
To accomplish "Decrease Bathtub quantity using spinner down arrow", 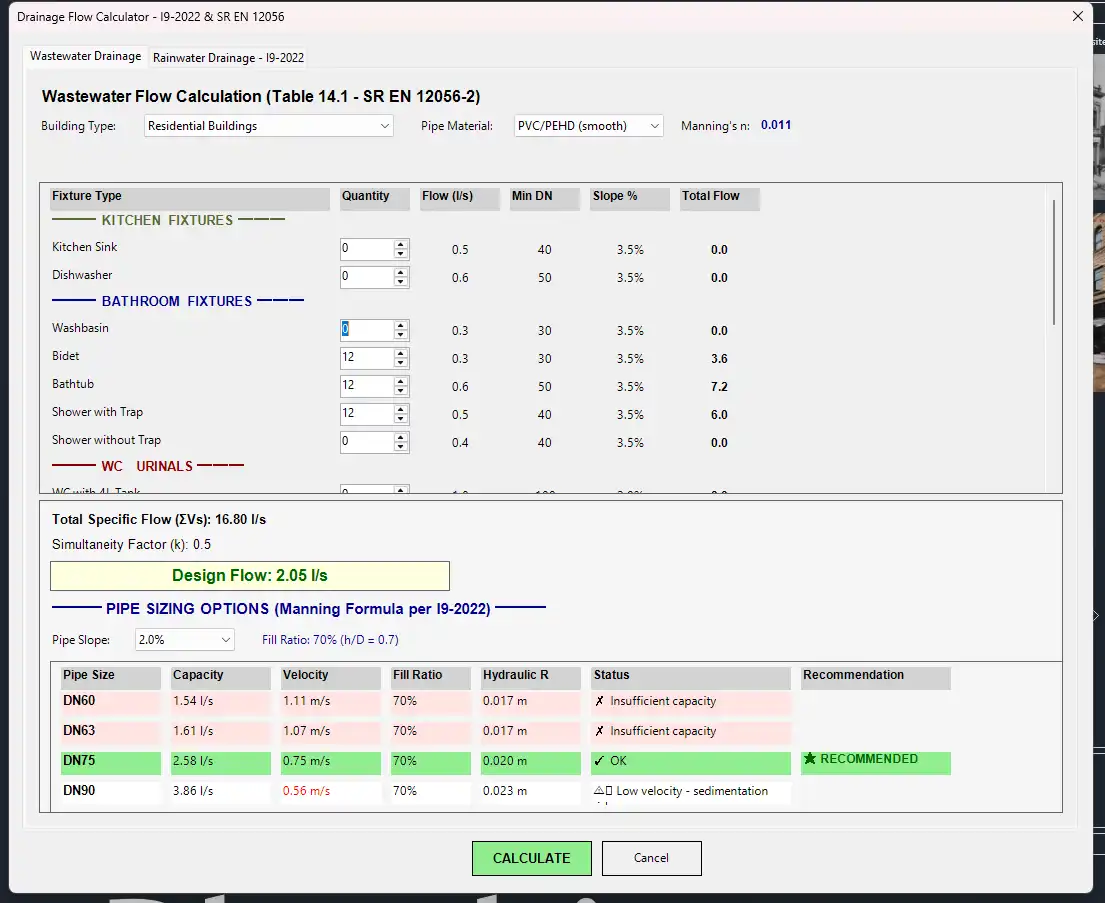I will click(x=401, y=391).
